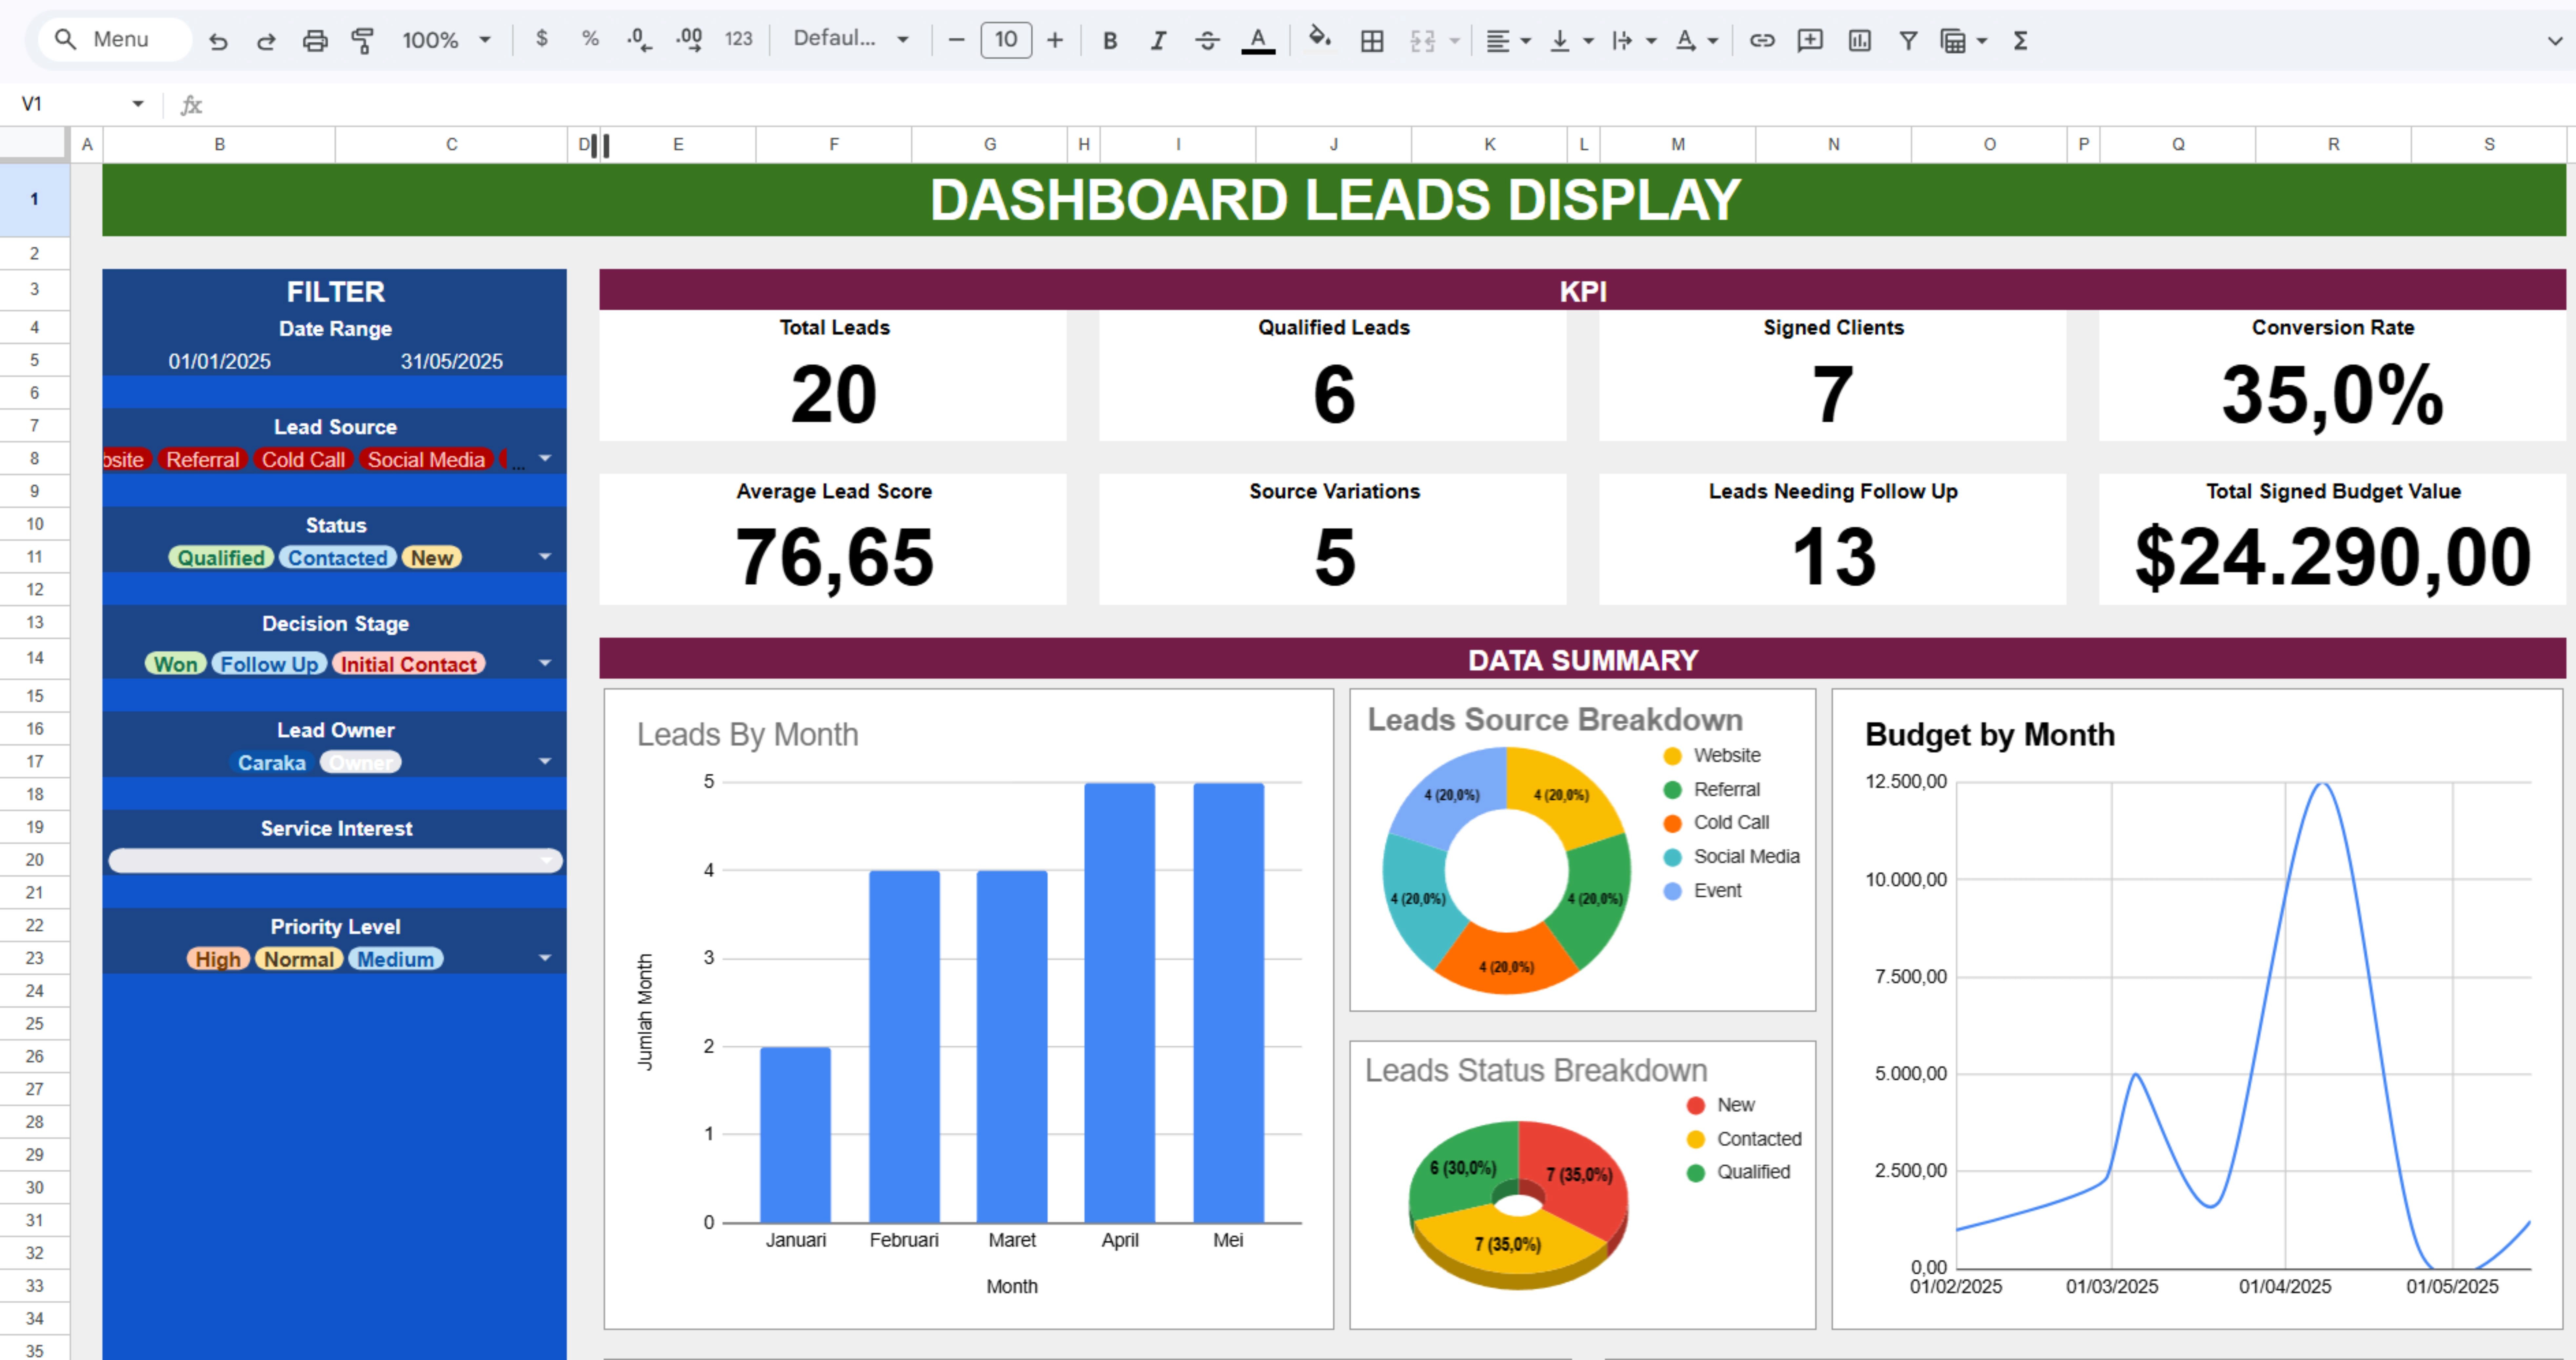2576x1360 pixels.
Task: Select the start date 01/01/2025 cell
Action: click(219, 361)
